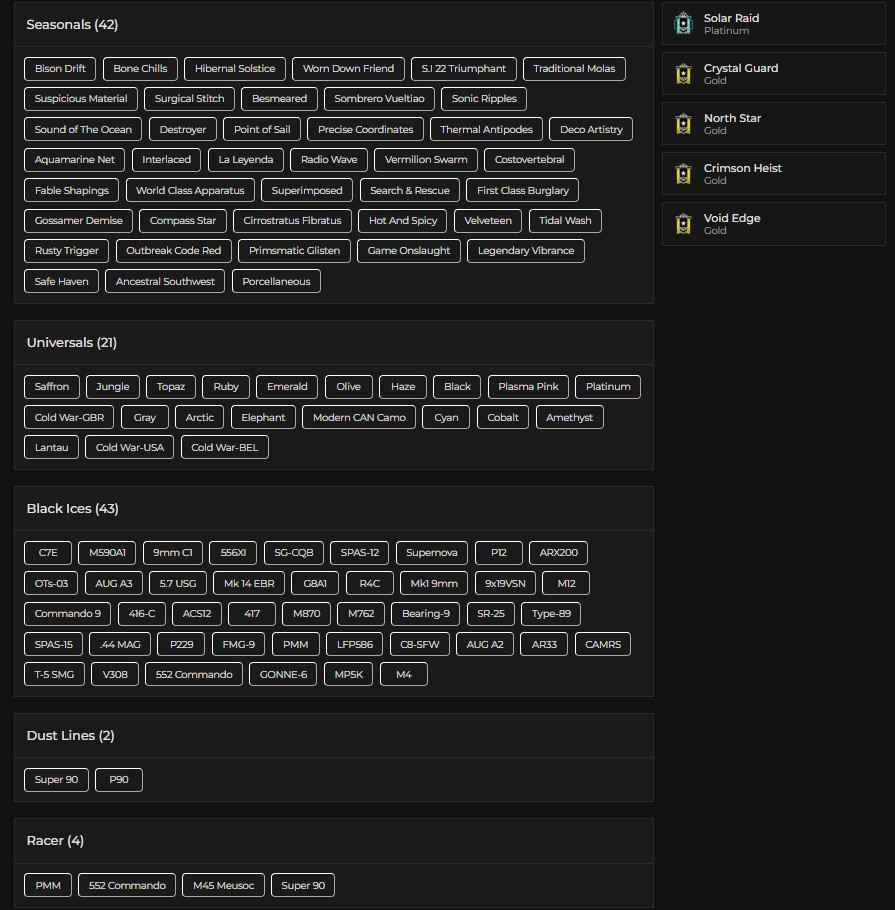
Task: Click the Solar Raid platinum charm icon
Action: [683, 23]
